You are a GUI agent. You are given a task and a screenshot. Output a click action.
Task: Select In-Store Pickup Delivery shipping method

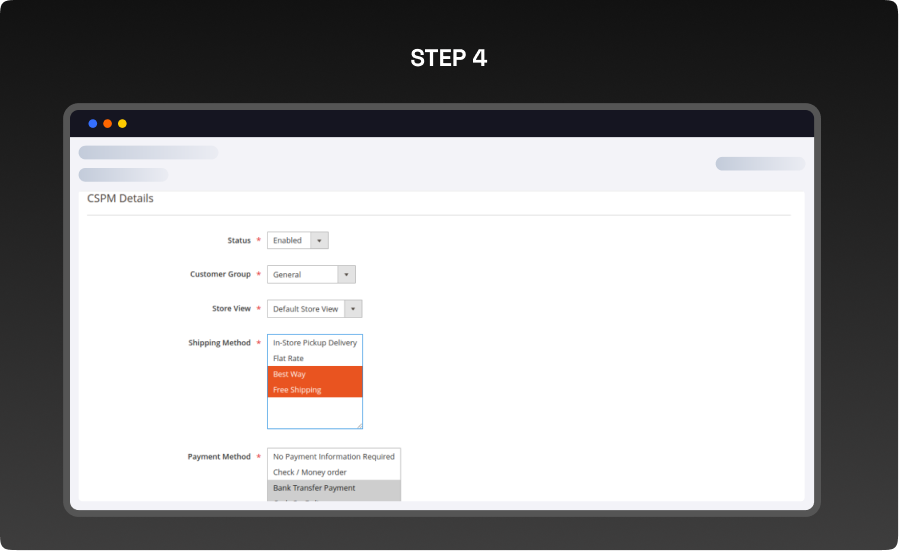click(x=314, y=343)
